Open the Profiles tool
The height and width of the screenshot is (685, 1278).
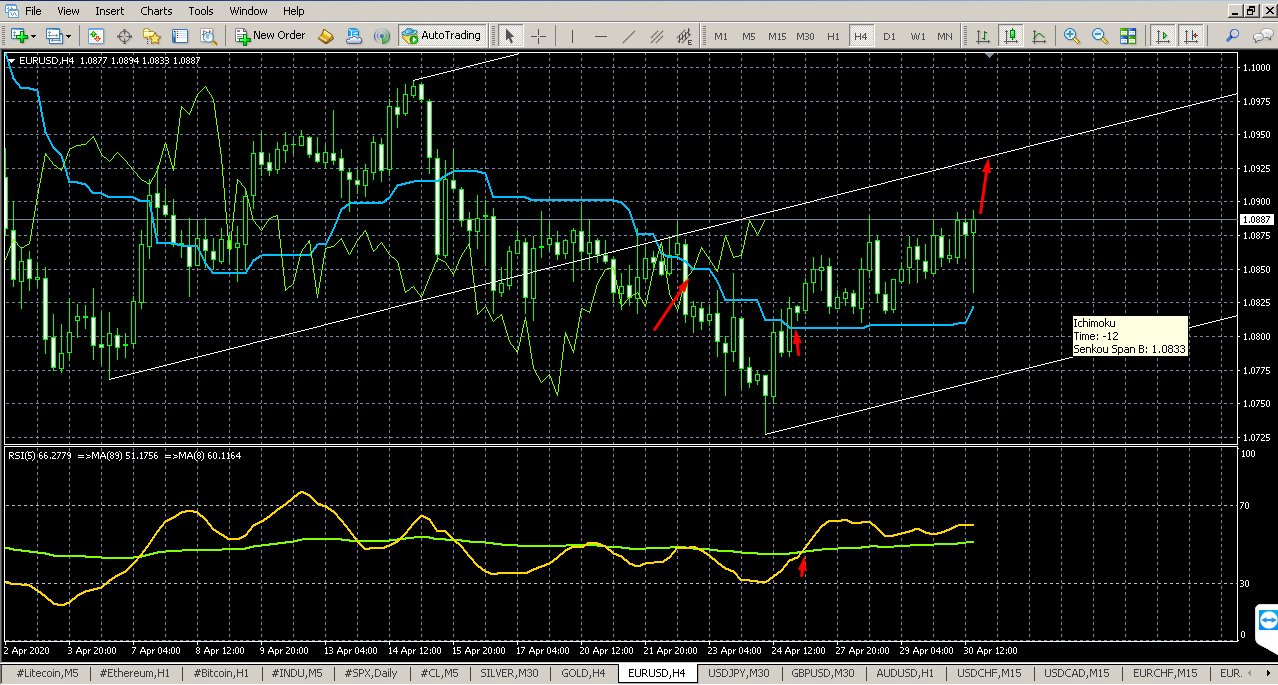click(x=53, y=36)
